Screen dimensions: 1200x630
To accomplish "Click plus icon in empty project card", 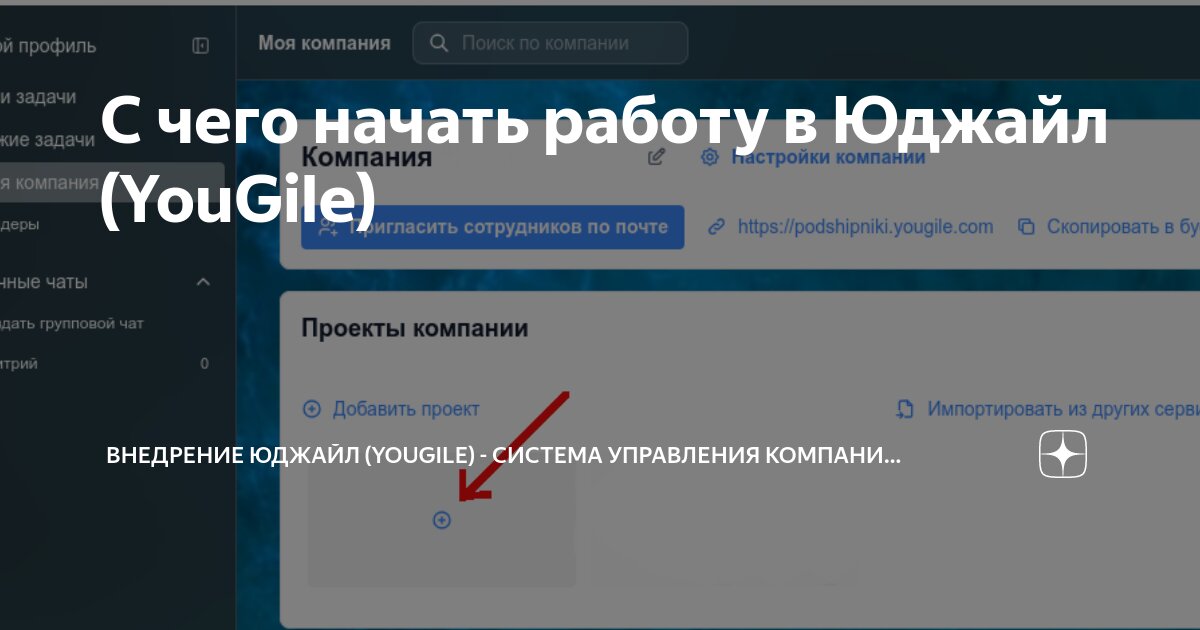I will pos(442,520).
